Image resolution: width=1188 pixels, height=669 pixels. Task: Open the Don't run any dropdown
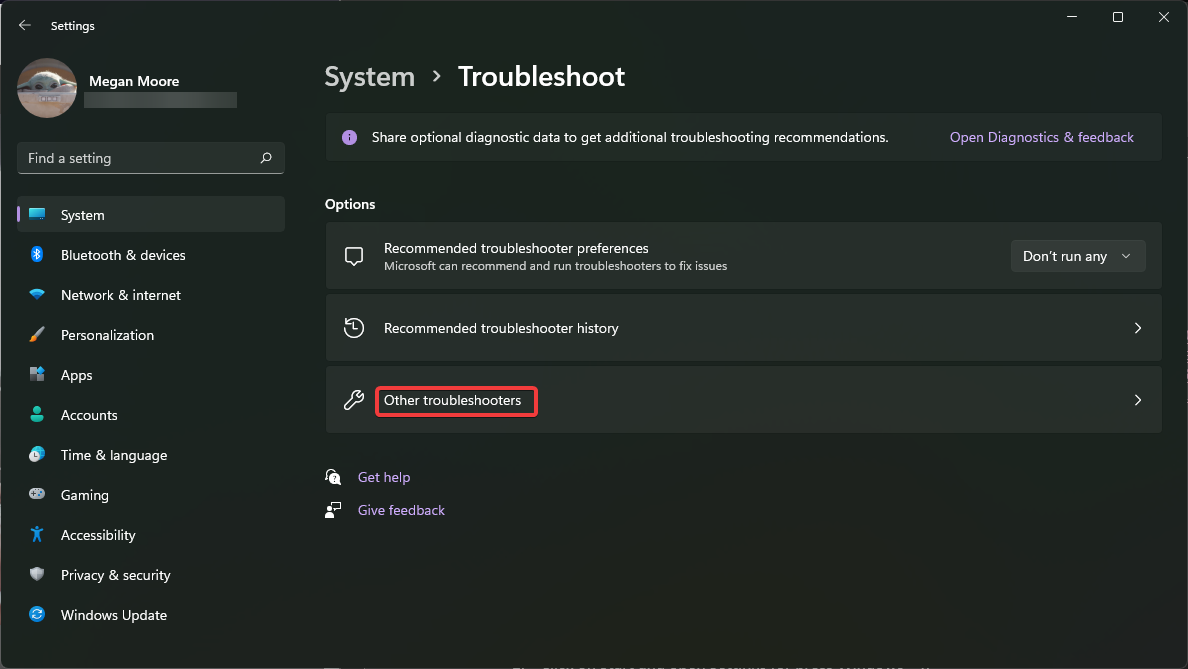coord(1078,256)
